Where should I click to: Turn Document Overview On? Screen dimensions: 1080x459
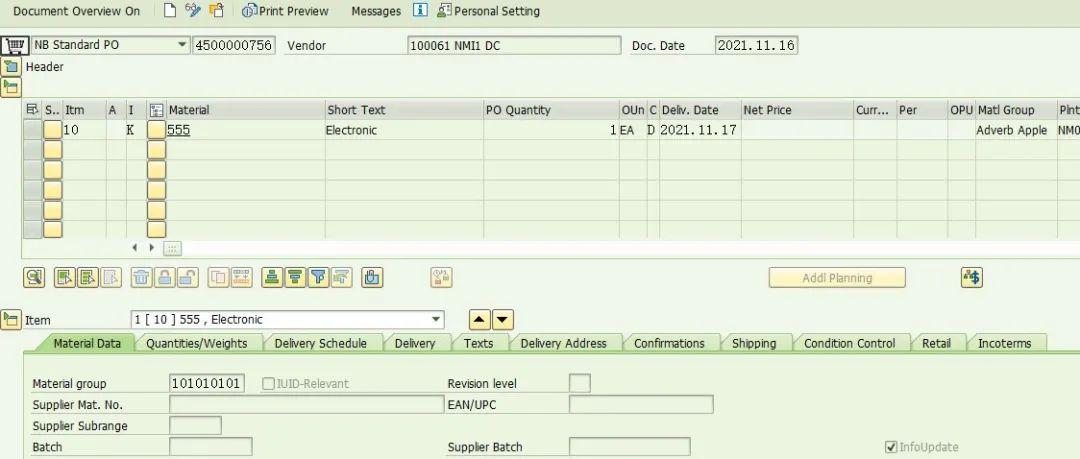click(x=76, y=11)
